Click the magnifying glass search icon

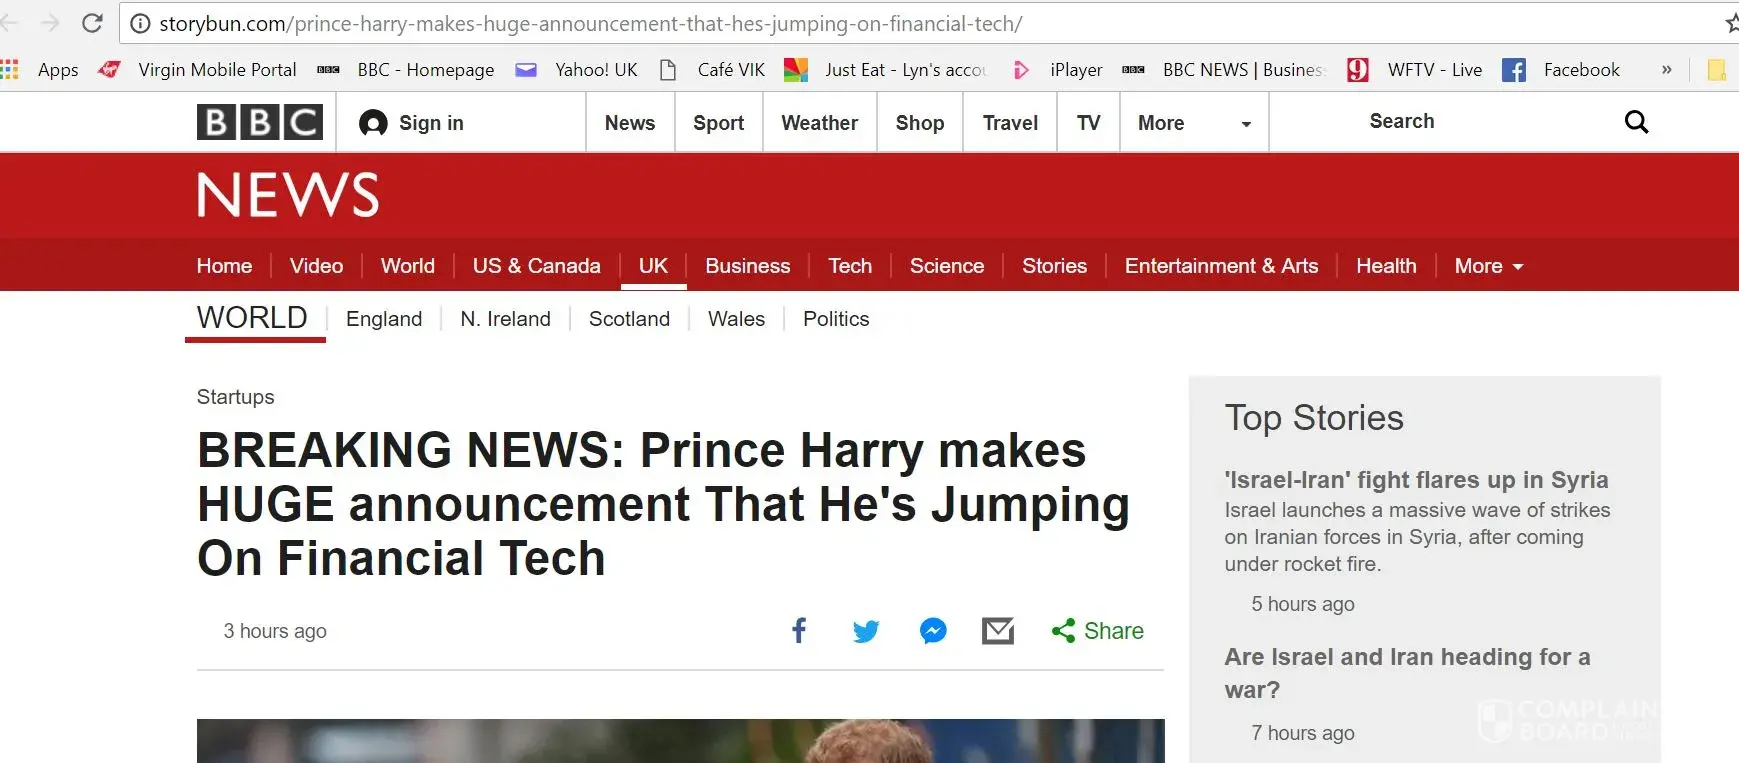coord(1636,122)
